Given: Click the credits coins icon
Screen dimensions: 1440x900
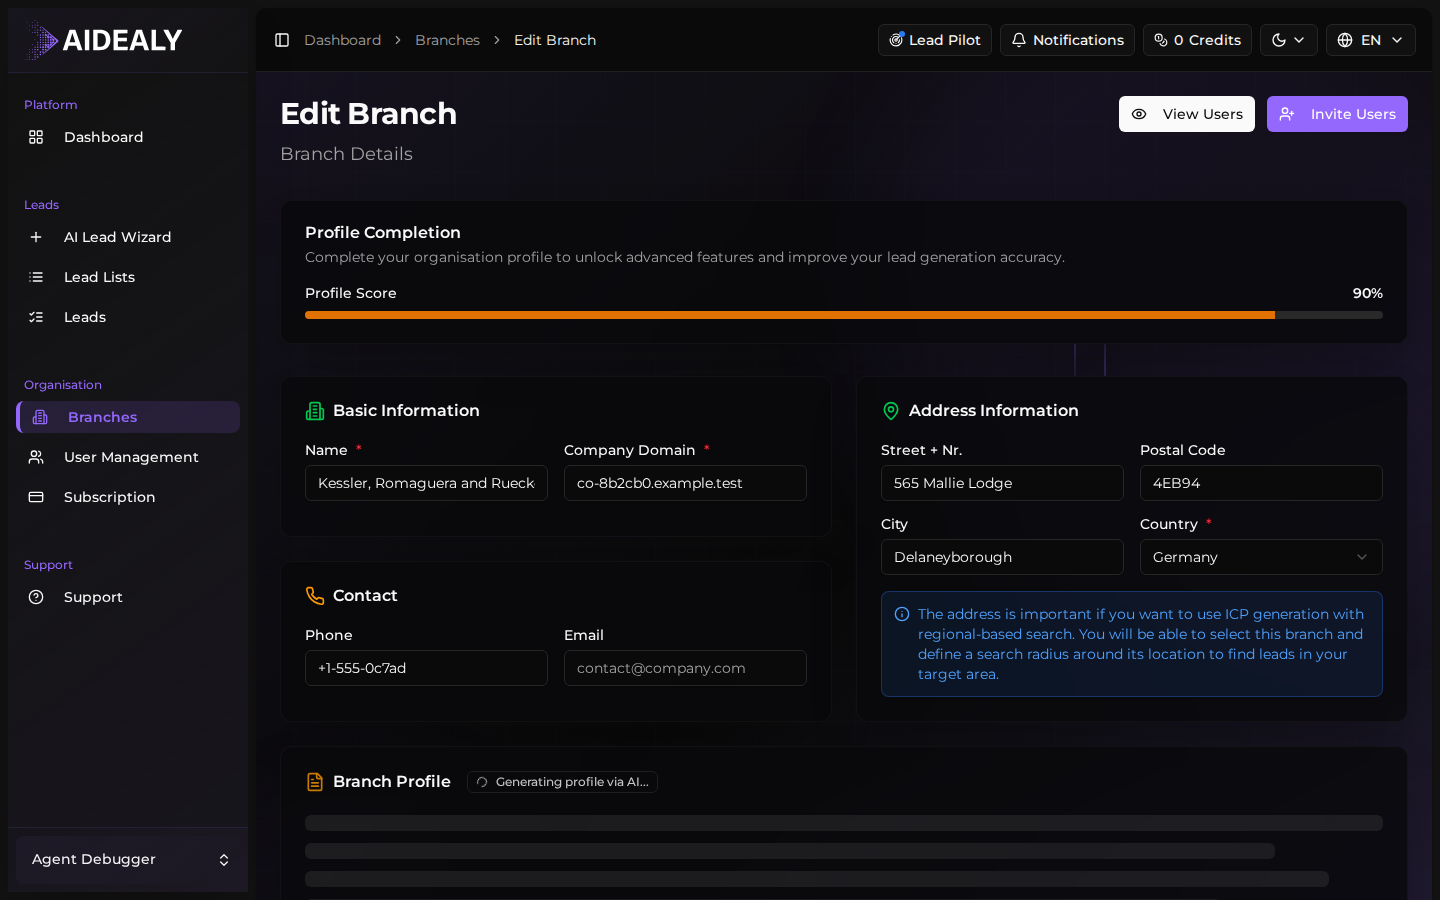Looking at the screenshot, I should pyautogui.click(x=1161, y=40).
